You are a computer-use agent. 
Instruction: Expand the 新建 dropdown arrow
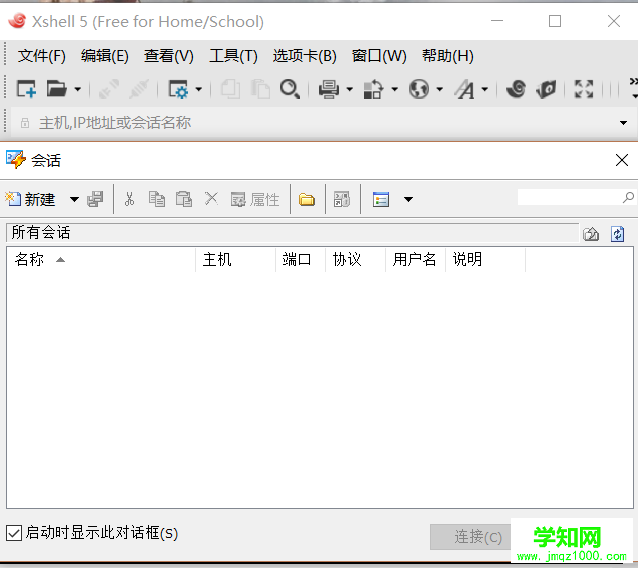74,199
